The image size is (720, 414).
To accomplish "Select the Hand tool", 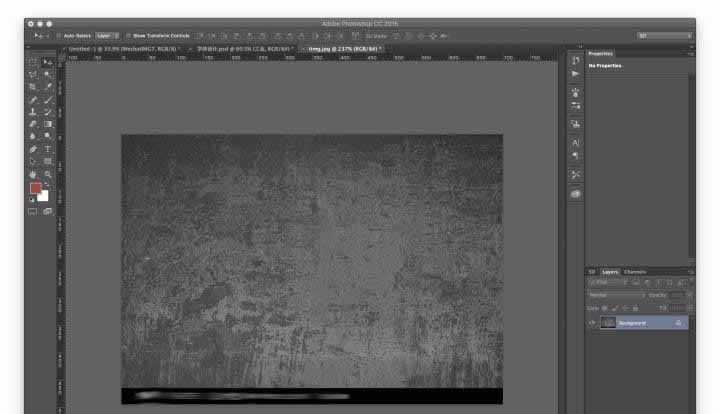I will (33, 174).
